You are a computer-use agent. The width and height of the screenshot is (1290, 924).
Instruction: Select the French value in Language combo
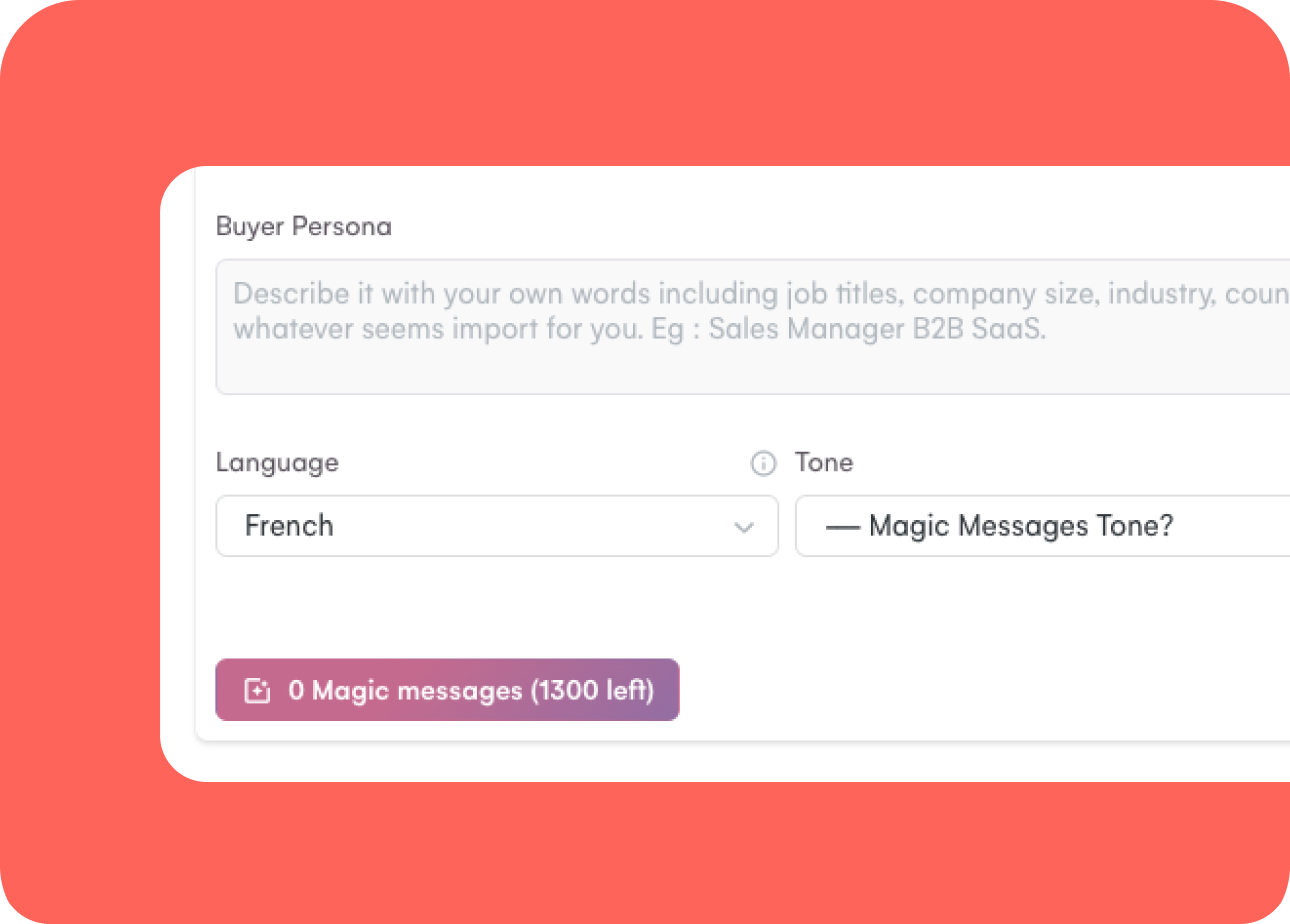[x=289, y=526]
